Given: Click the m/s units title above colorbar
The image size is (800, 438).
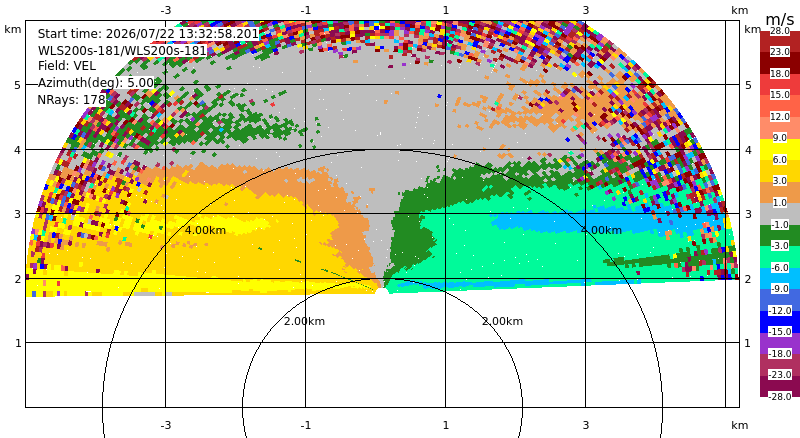Looking at the screenshot, I should click(780, 19).
